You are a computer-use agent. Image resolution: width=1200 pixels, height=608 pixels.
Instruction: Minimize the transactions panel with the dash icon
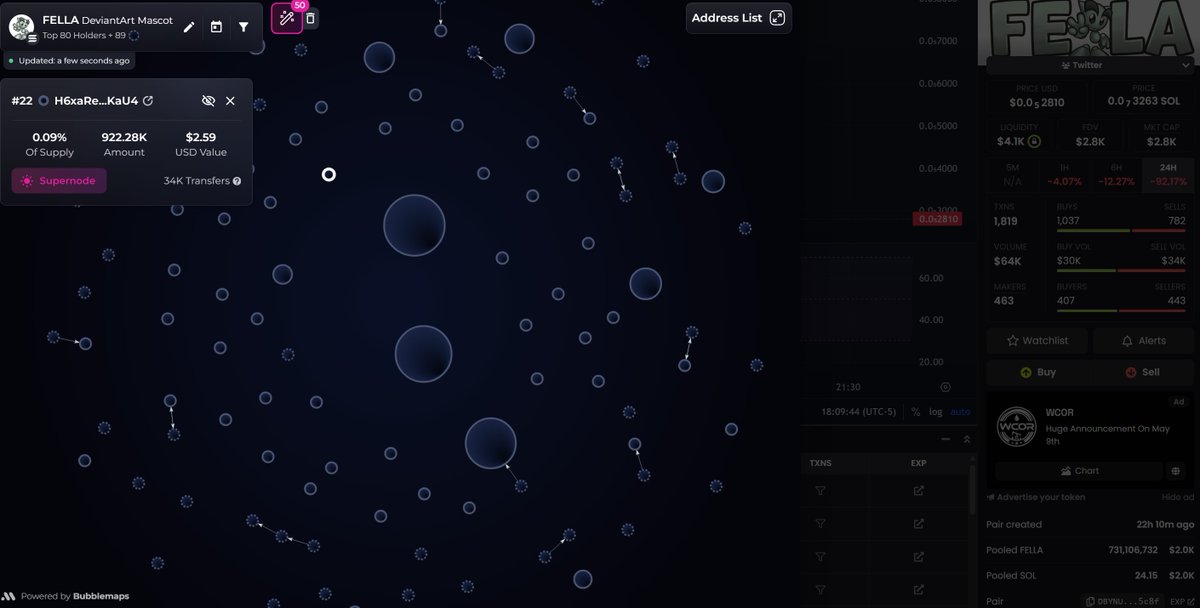coord(946,438)
